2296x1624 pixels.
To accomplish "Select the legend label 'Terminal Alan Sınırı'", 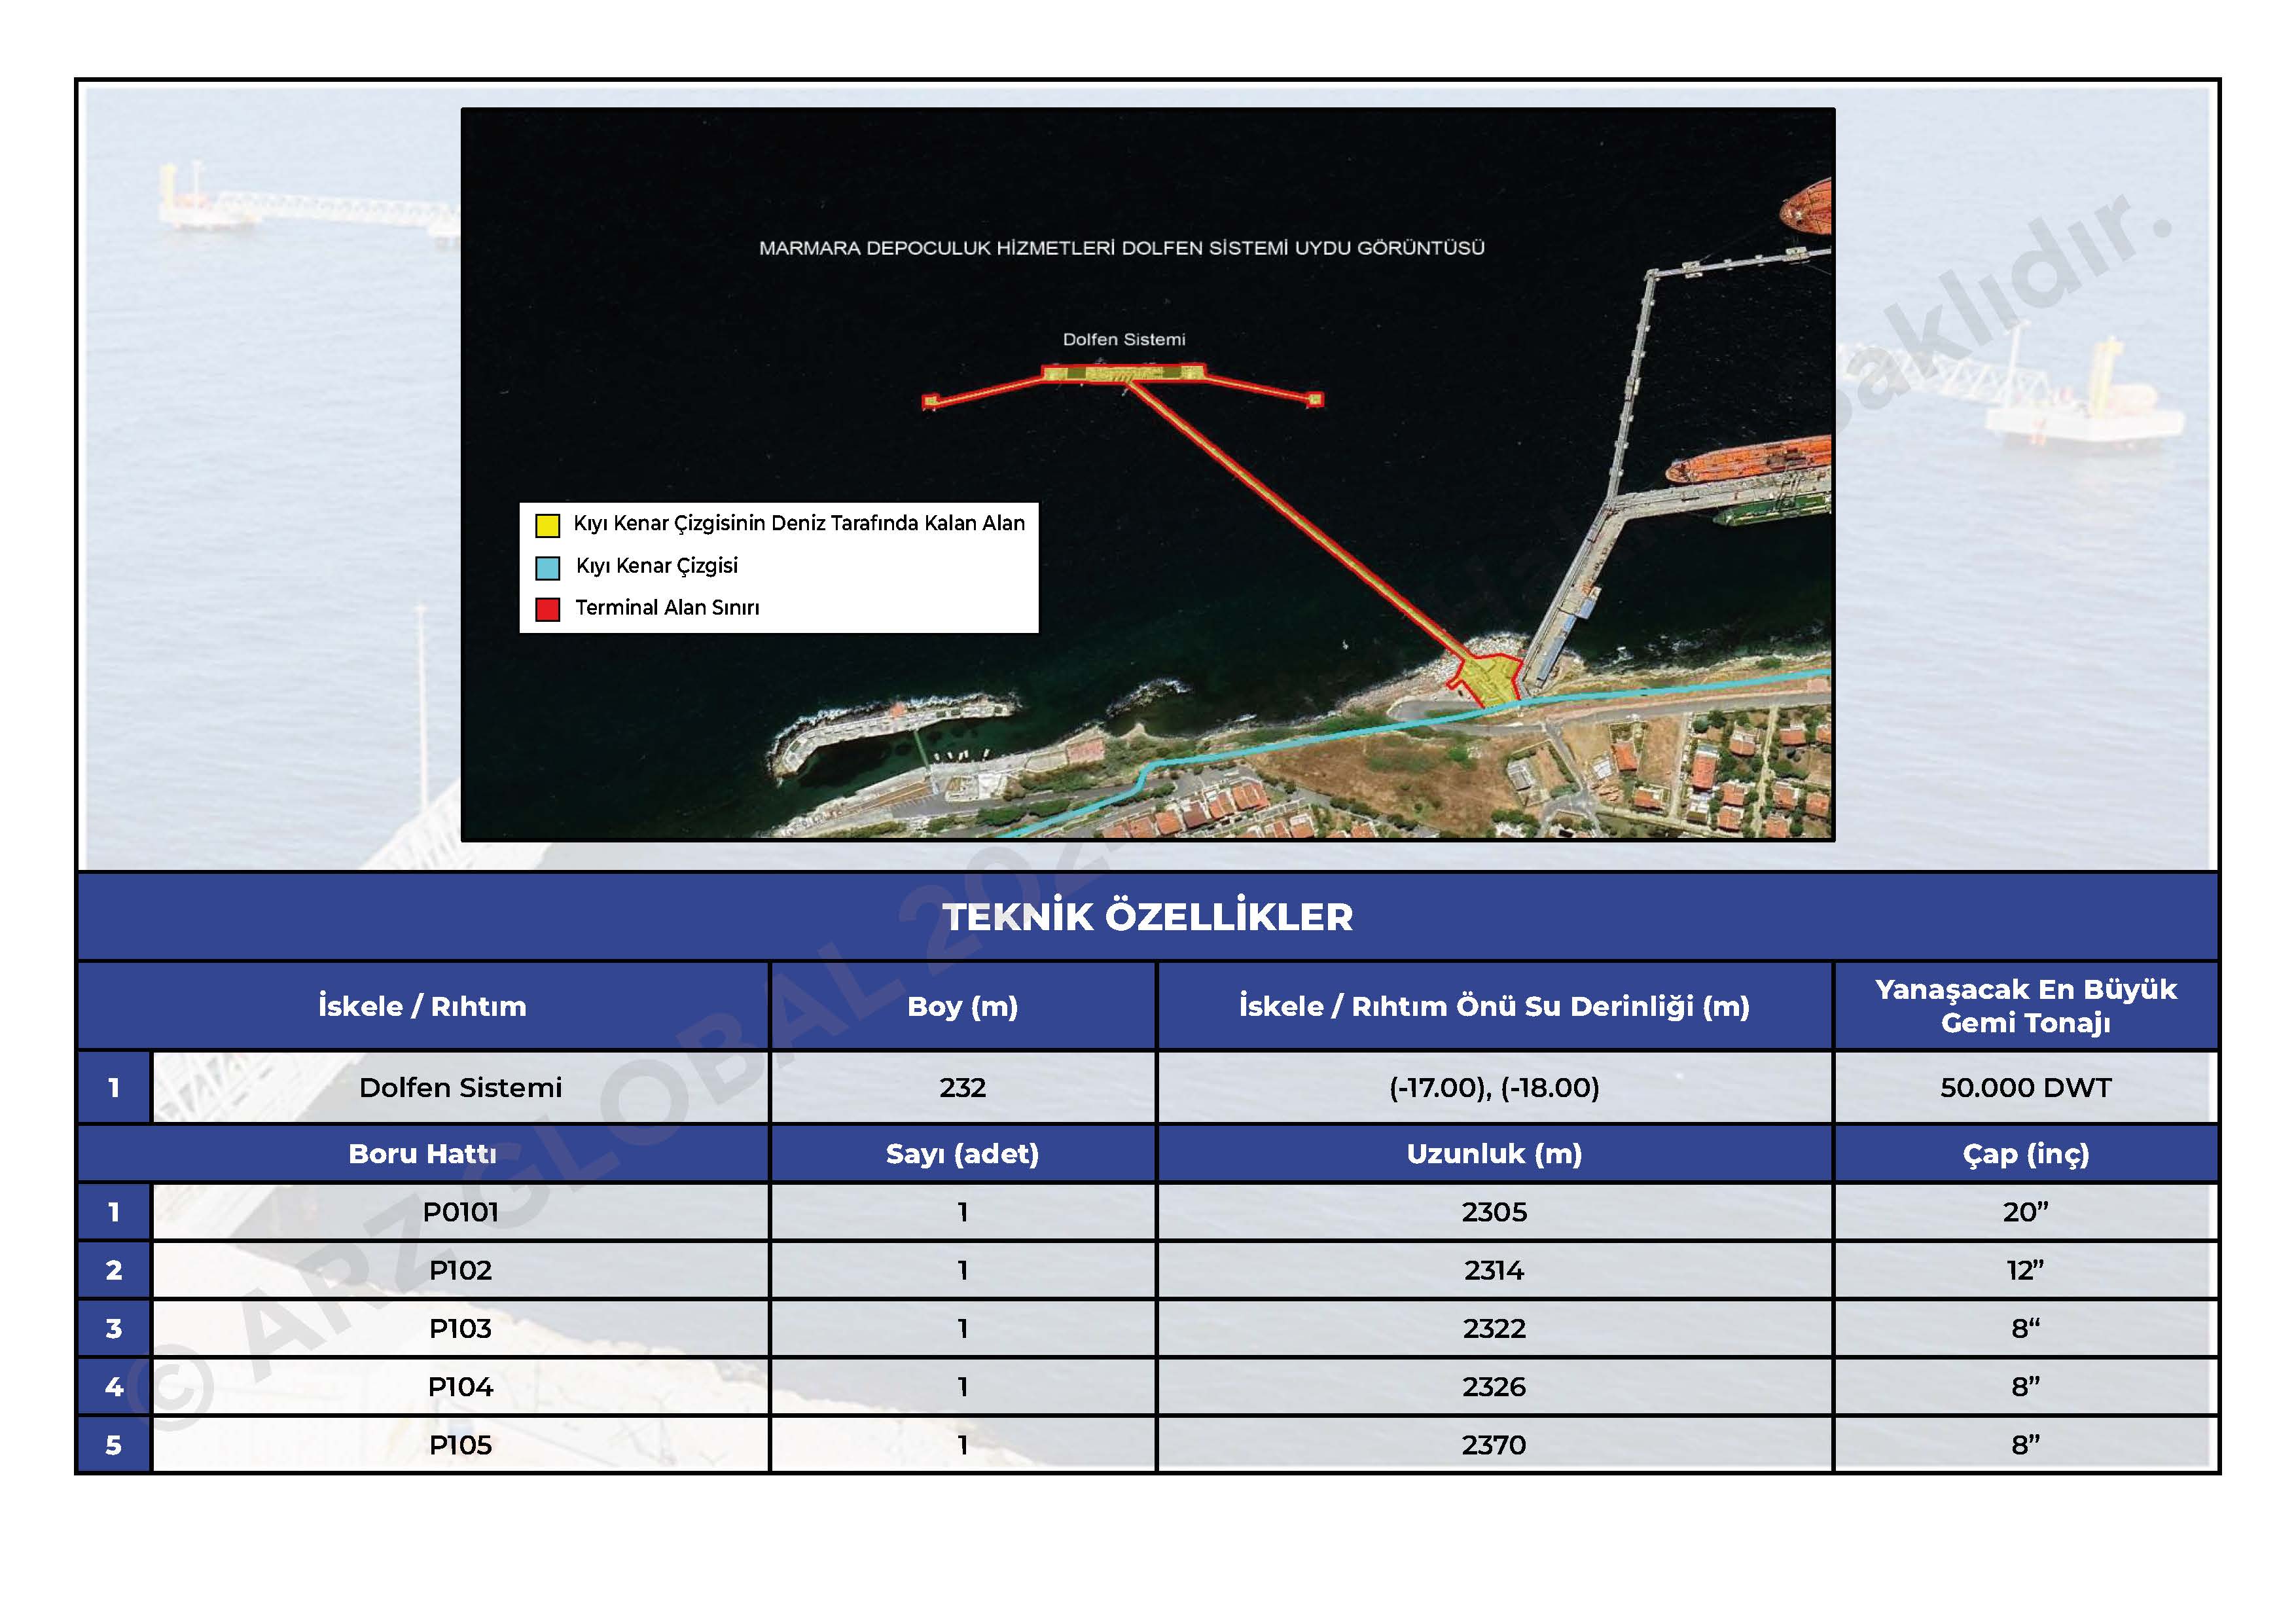I will tap(667, 608).
